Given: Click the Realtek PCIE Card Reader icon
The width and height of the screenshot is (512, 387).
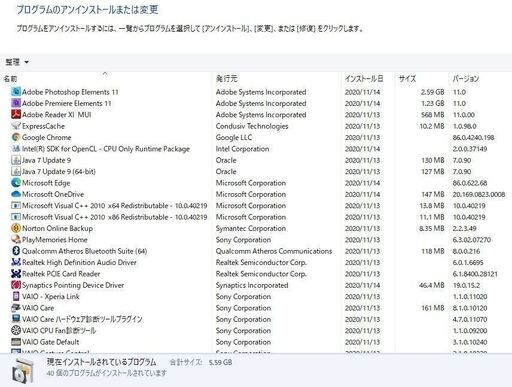Looking at the screenshot, I should tap(16, 274).
